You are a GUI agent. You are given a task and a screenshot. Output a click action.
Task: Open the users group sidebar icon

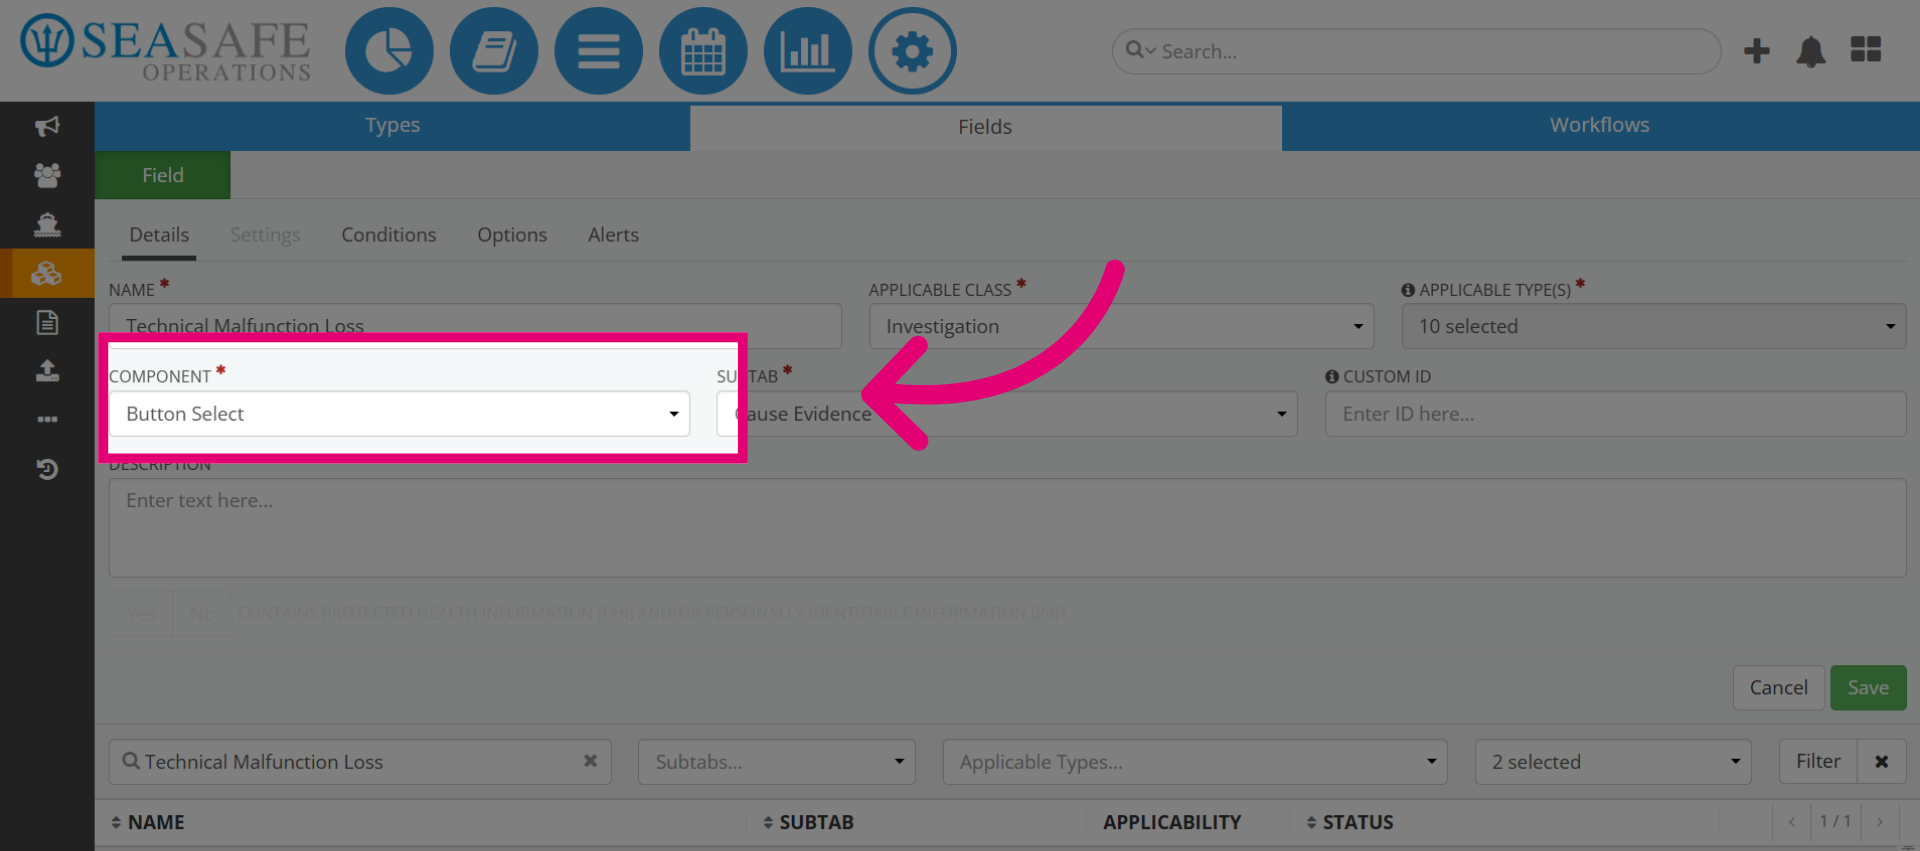pyautogui.click(x=47, y=175)
